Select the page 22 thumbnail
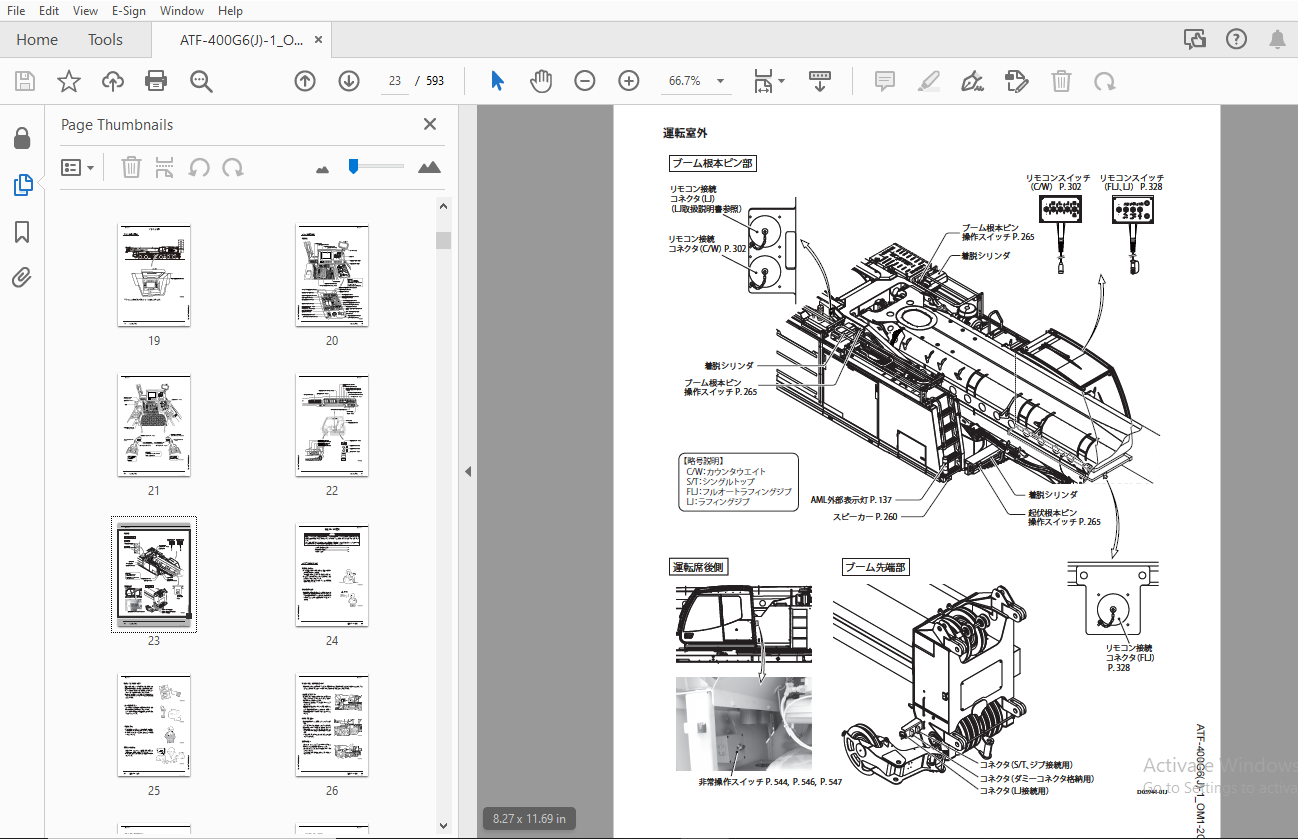This screenshot has height=839, width=1298. click(x=332, y=425)
